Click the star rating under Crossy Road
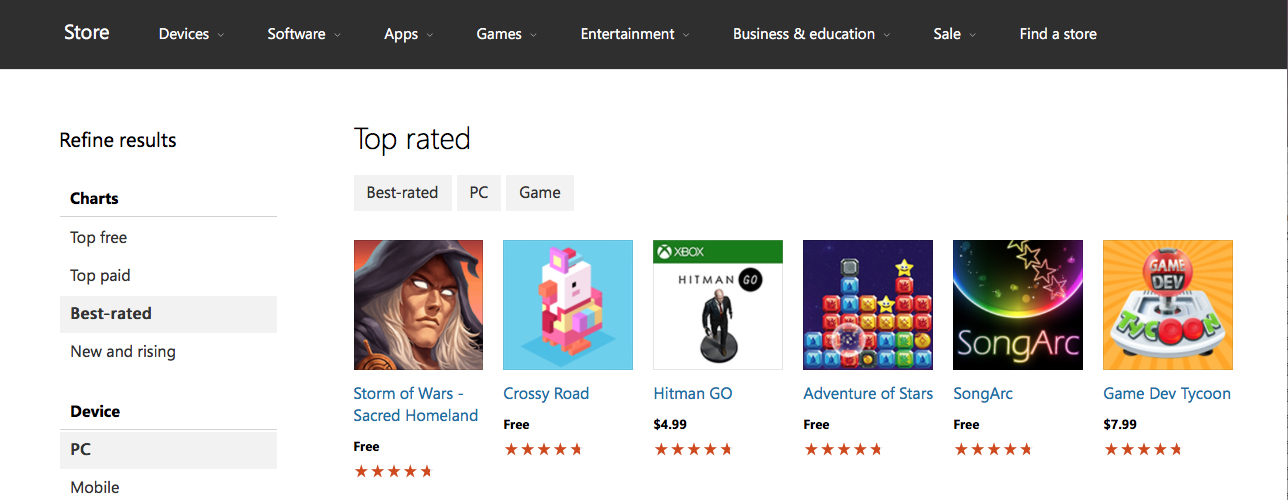1288x500 pixels. pyautogui.click(x=543, y=449)
